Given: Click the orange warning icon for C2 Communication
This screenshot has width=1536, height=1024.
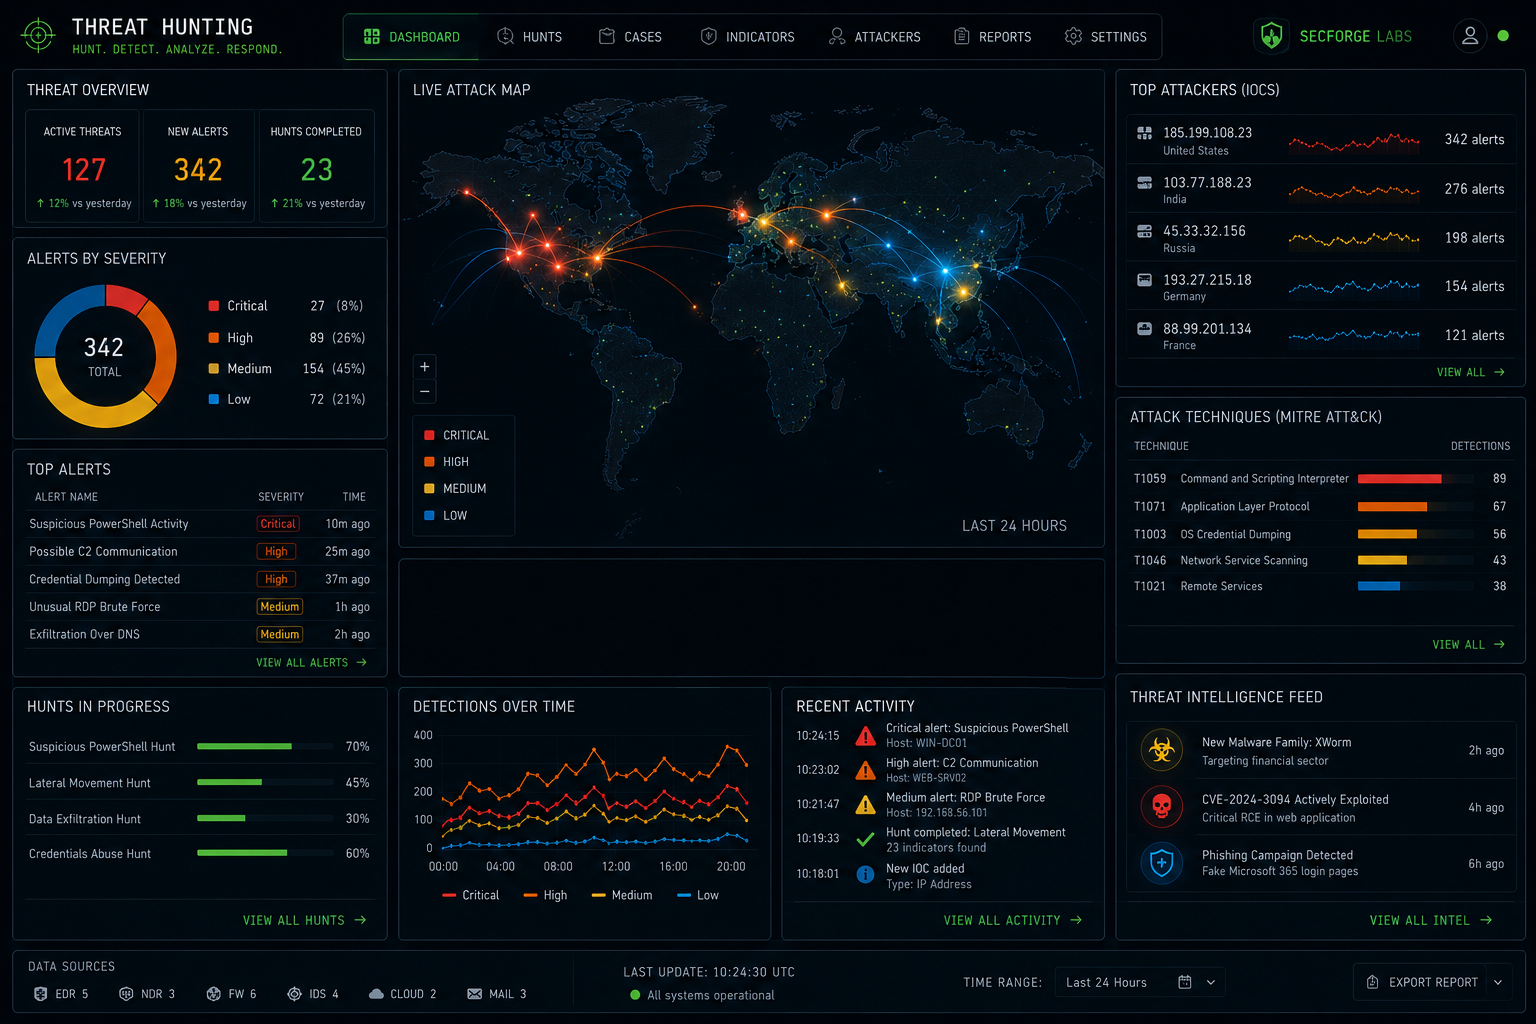Looking at the screenshot, I should 865,770.
